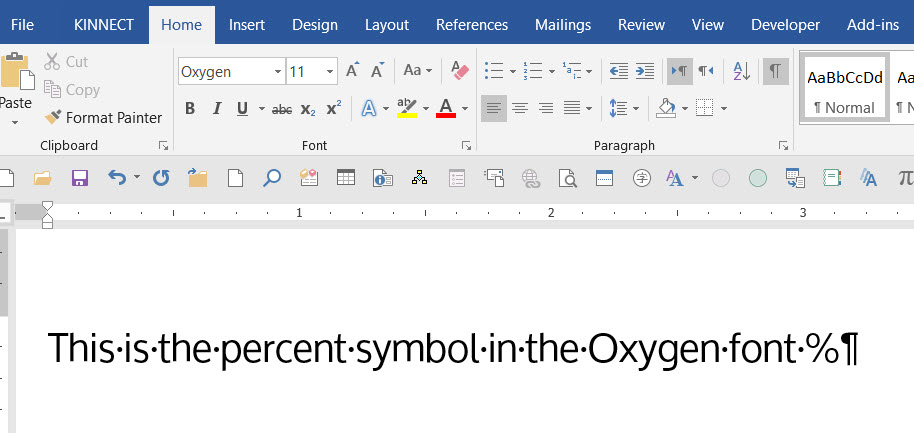The height and width of the screenshot is (433, 914).
Task: Apply multilevel list formatting
Action: coord(572,71)
